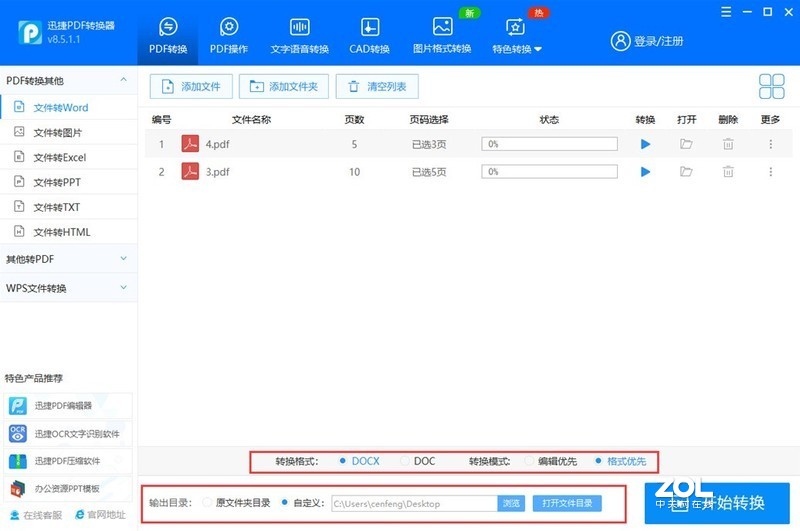
Task: Select the DOC format radio button
Action: (405, 461)
